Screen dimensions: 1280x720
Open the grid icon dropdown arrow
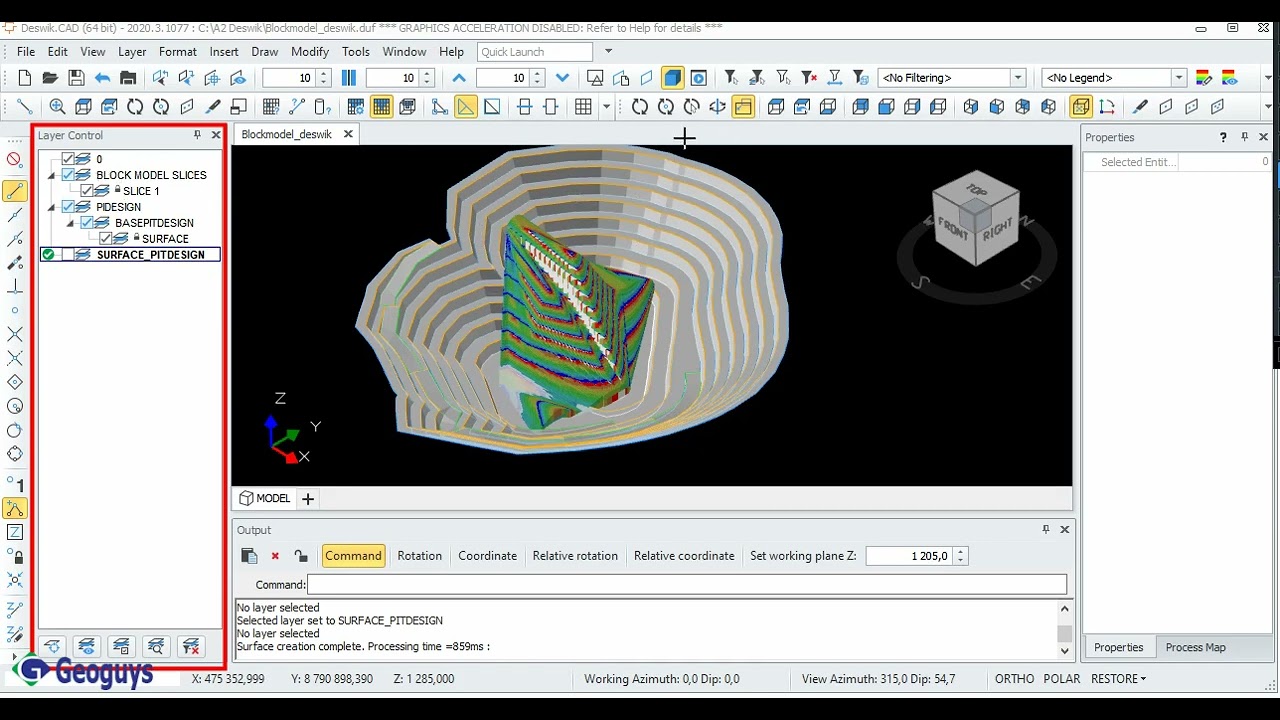pos(606,107)
